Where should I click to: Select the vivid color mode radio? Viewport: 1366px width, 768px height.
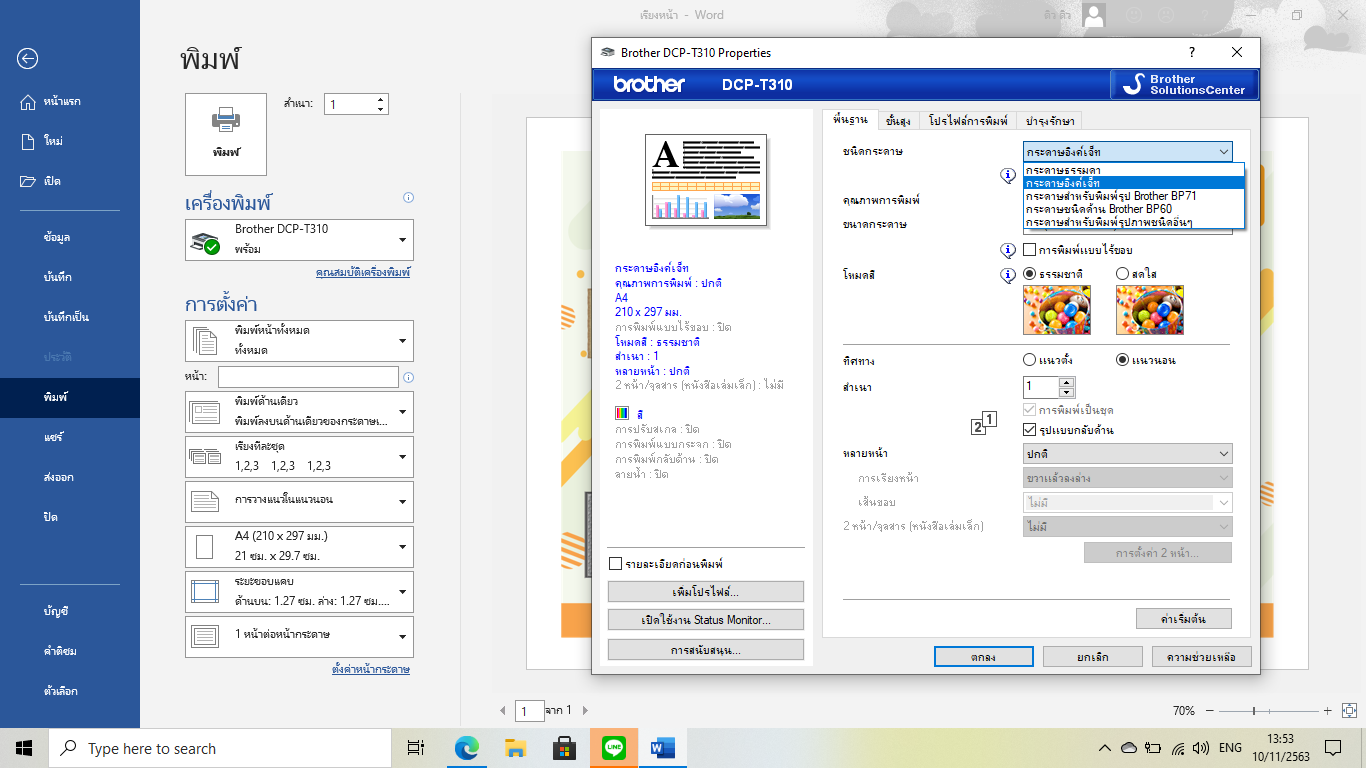1122,274
